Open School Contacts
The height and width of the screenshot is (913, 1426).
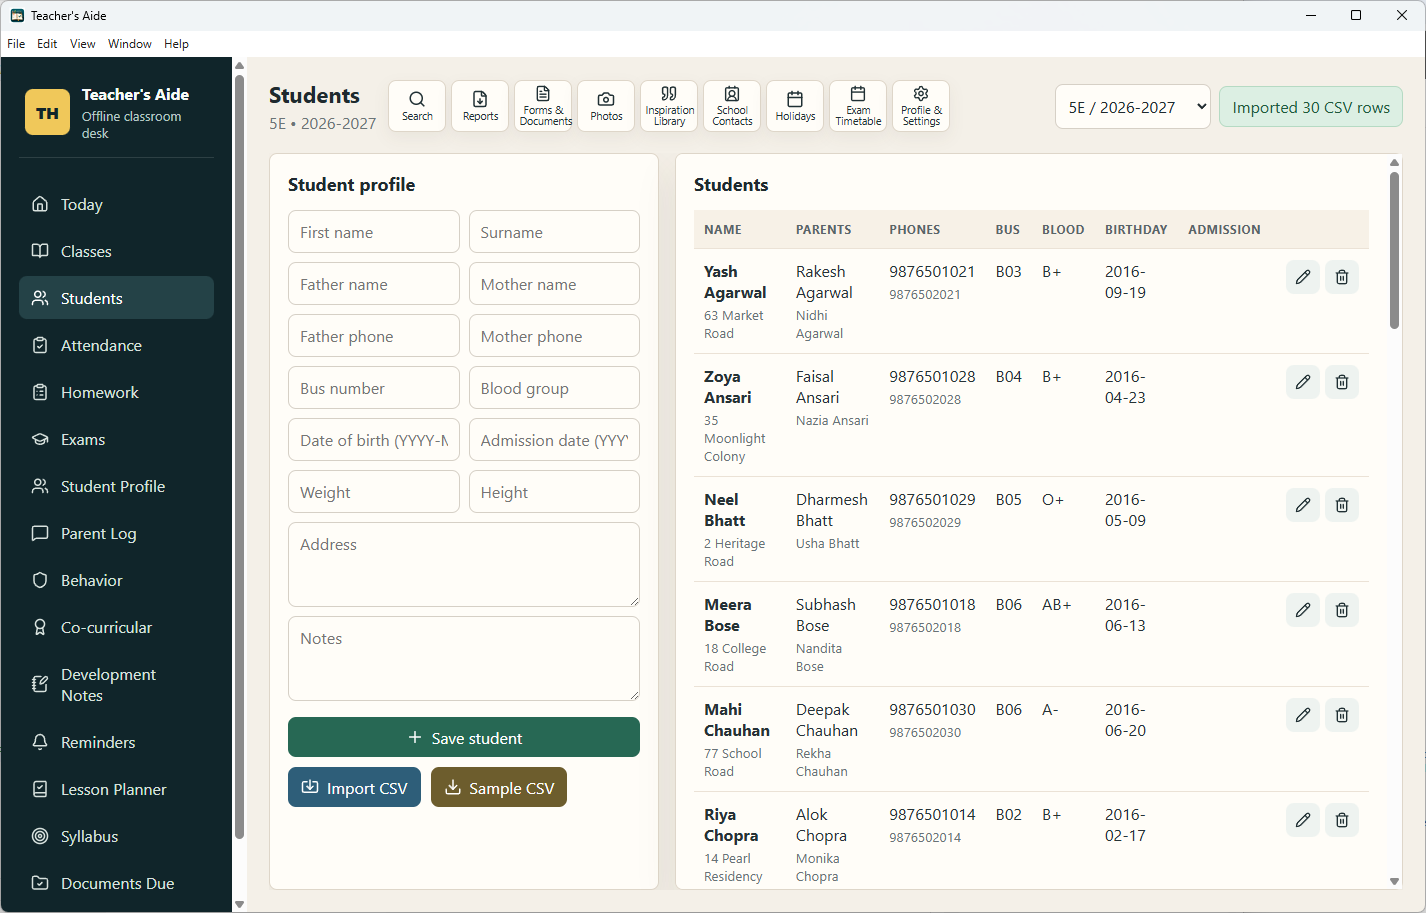tap(732, 106)
